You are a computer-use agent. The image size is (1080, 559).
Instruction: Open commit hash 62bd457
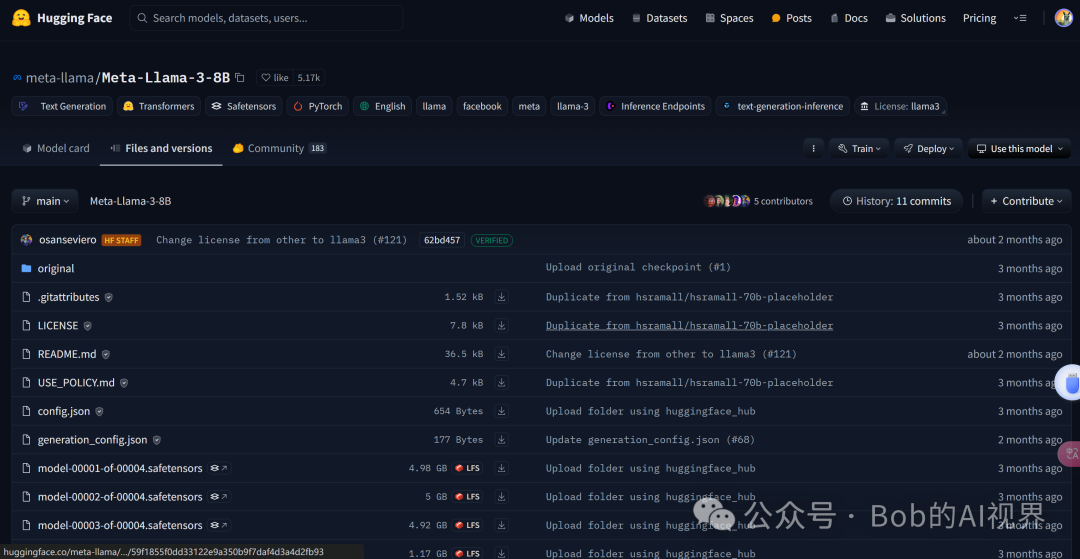coord(442,240)
